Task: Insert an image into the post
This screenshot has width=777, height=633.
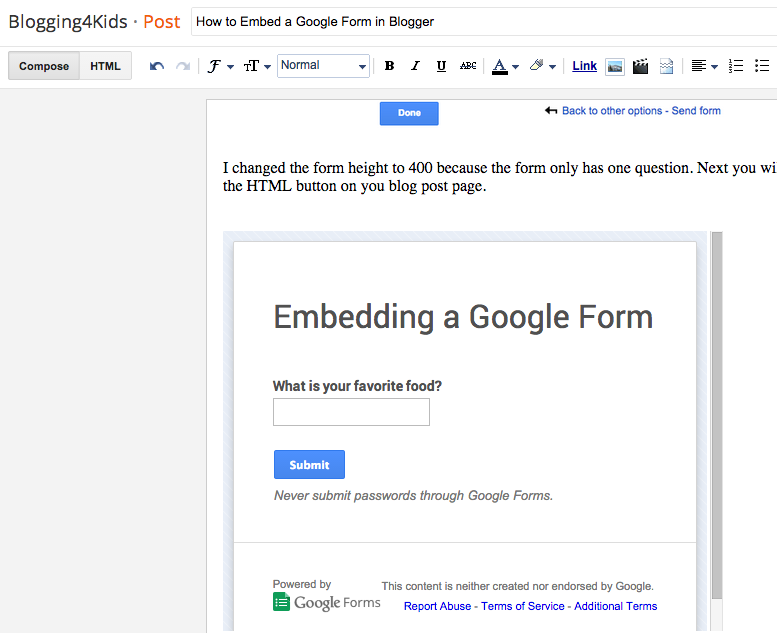Action: coord(615,66)
